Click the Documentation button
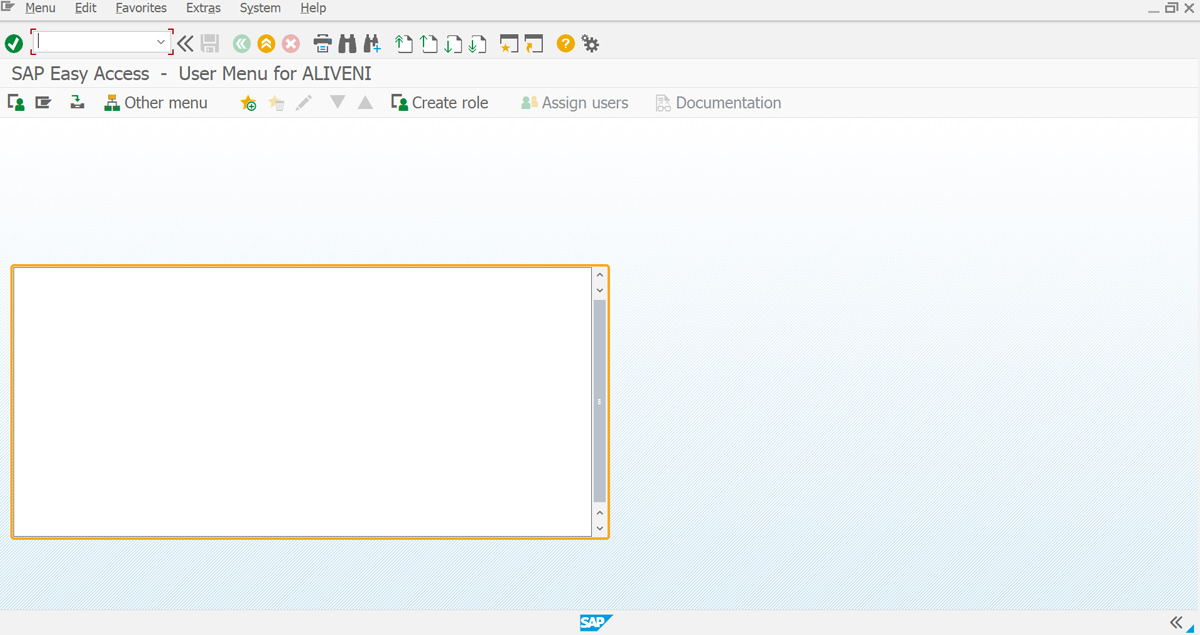Viewport: 1200px width, 635px height. (718, 102)
